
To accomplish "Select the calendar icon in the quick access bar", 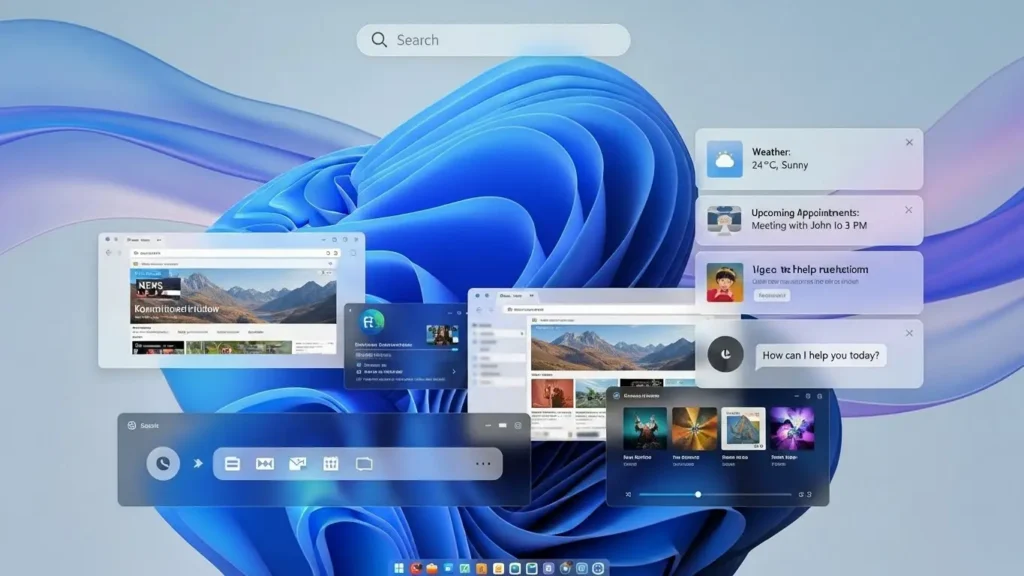I will [x=331, y=463].
